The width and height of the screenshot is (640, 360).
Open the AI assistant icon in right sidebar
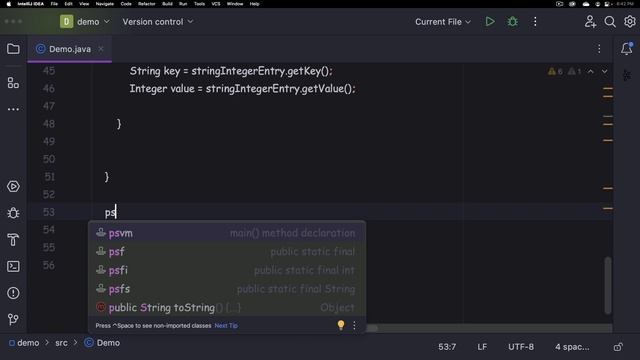pos(627,76)
